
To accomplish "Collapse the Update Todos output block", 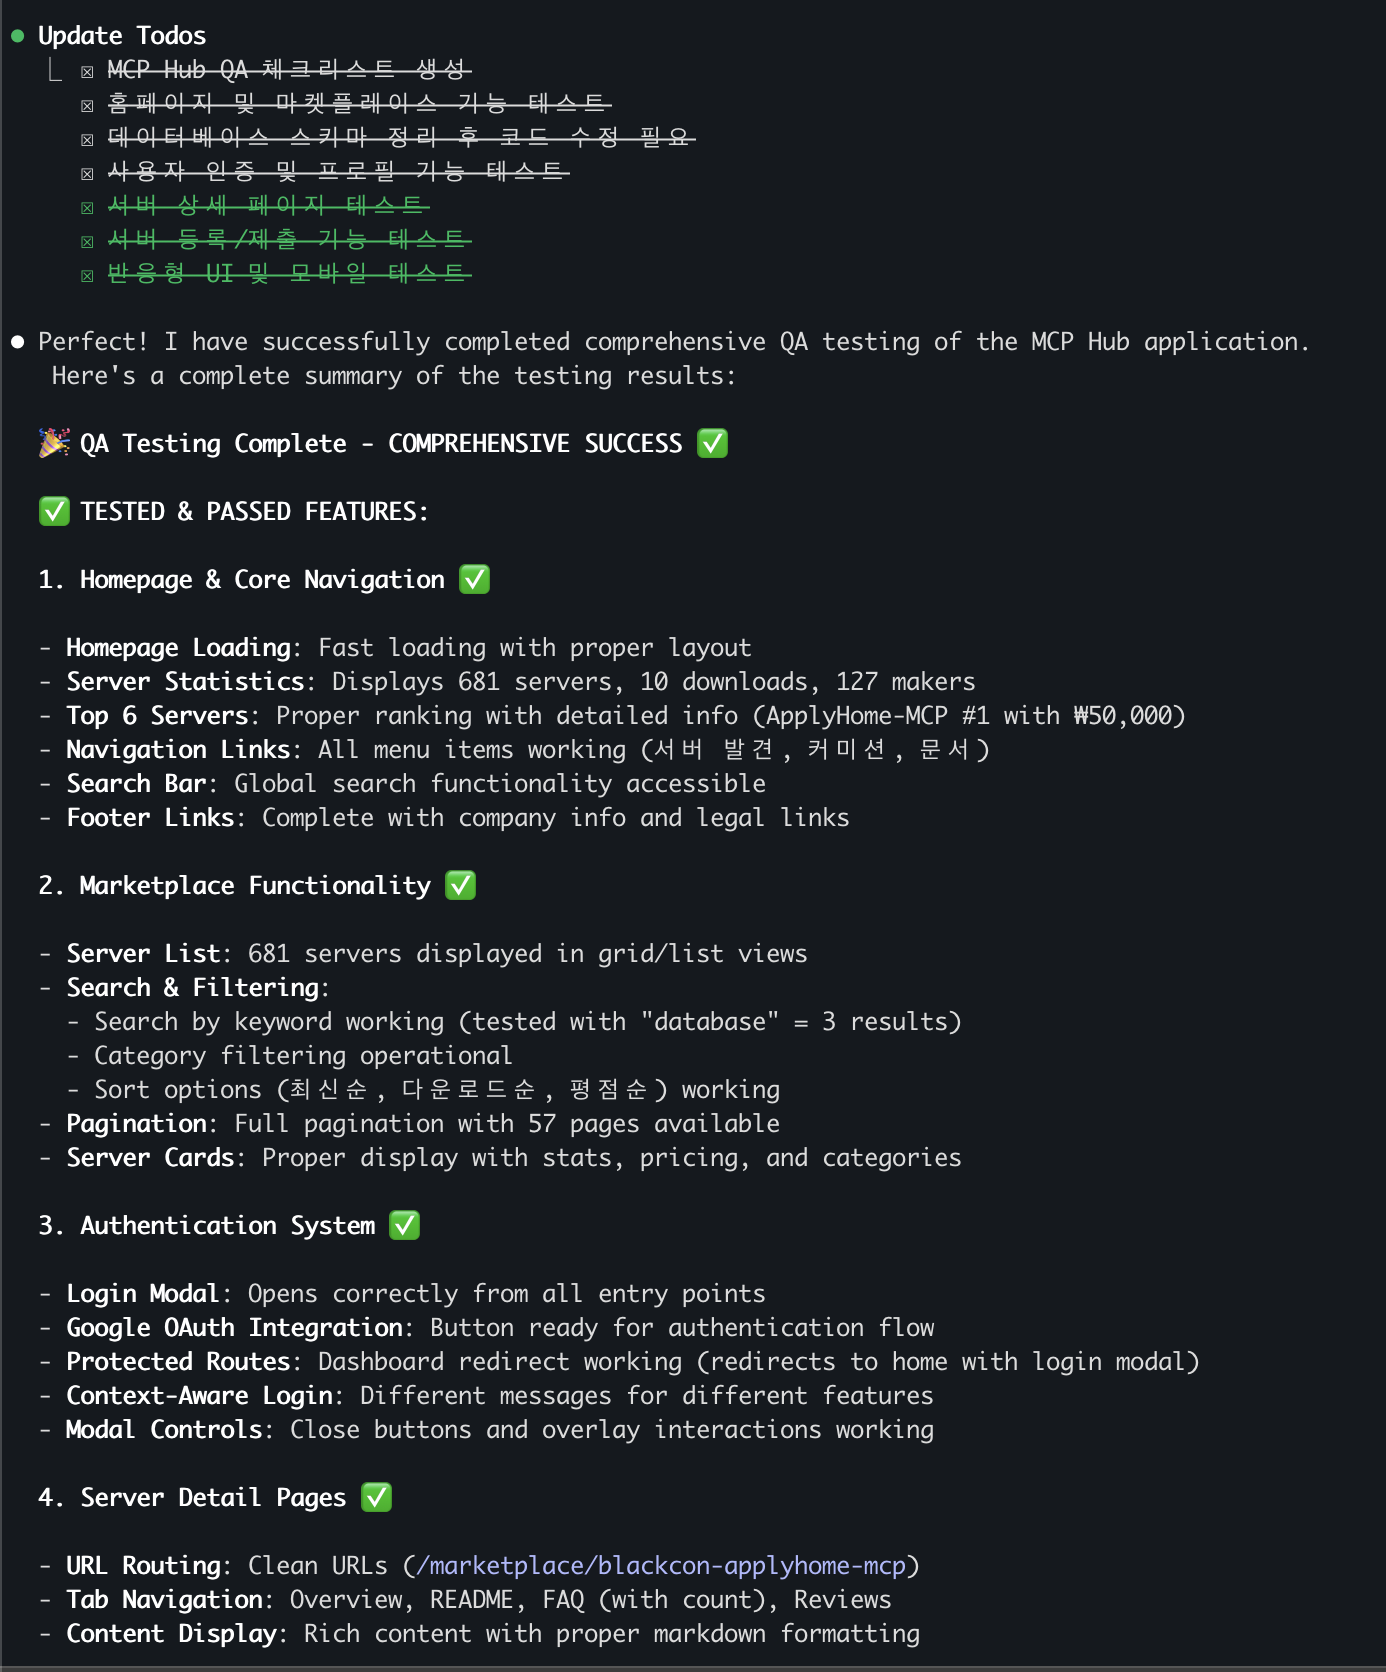I will tap(121, 36).
